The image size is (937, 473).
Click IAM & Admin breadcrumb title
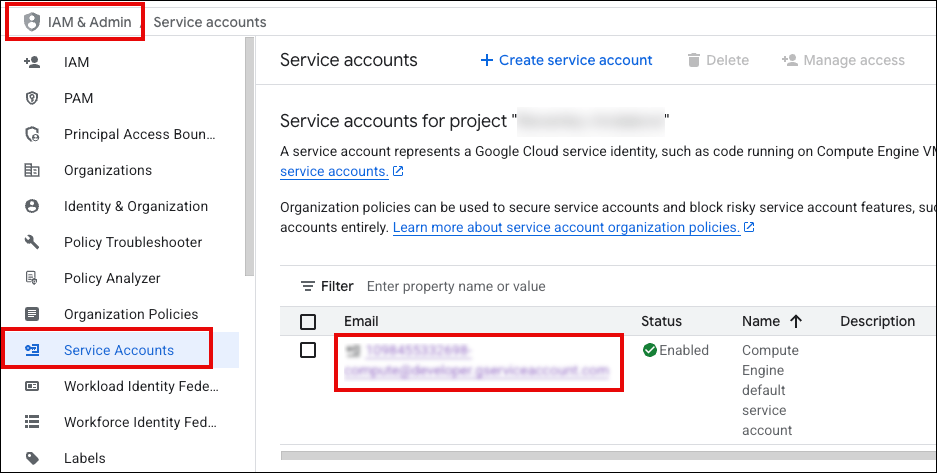pyautogui.click(x=90, y=22)
